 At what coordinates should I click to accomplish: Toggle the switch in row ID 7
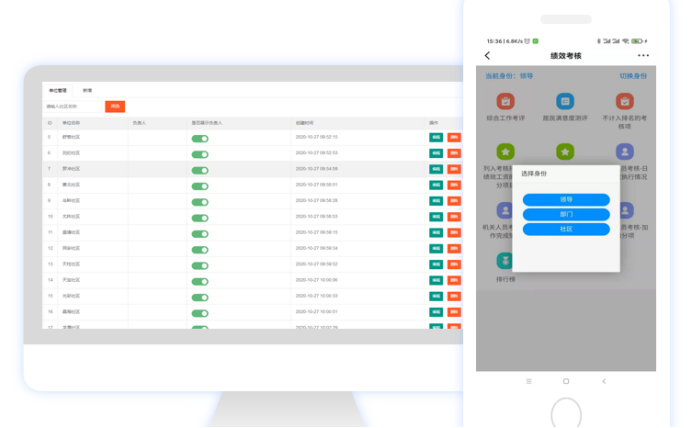pos(200,170)
